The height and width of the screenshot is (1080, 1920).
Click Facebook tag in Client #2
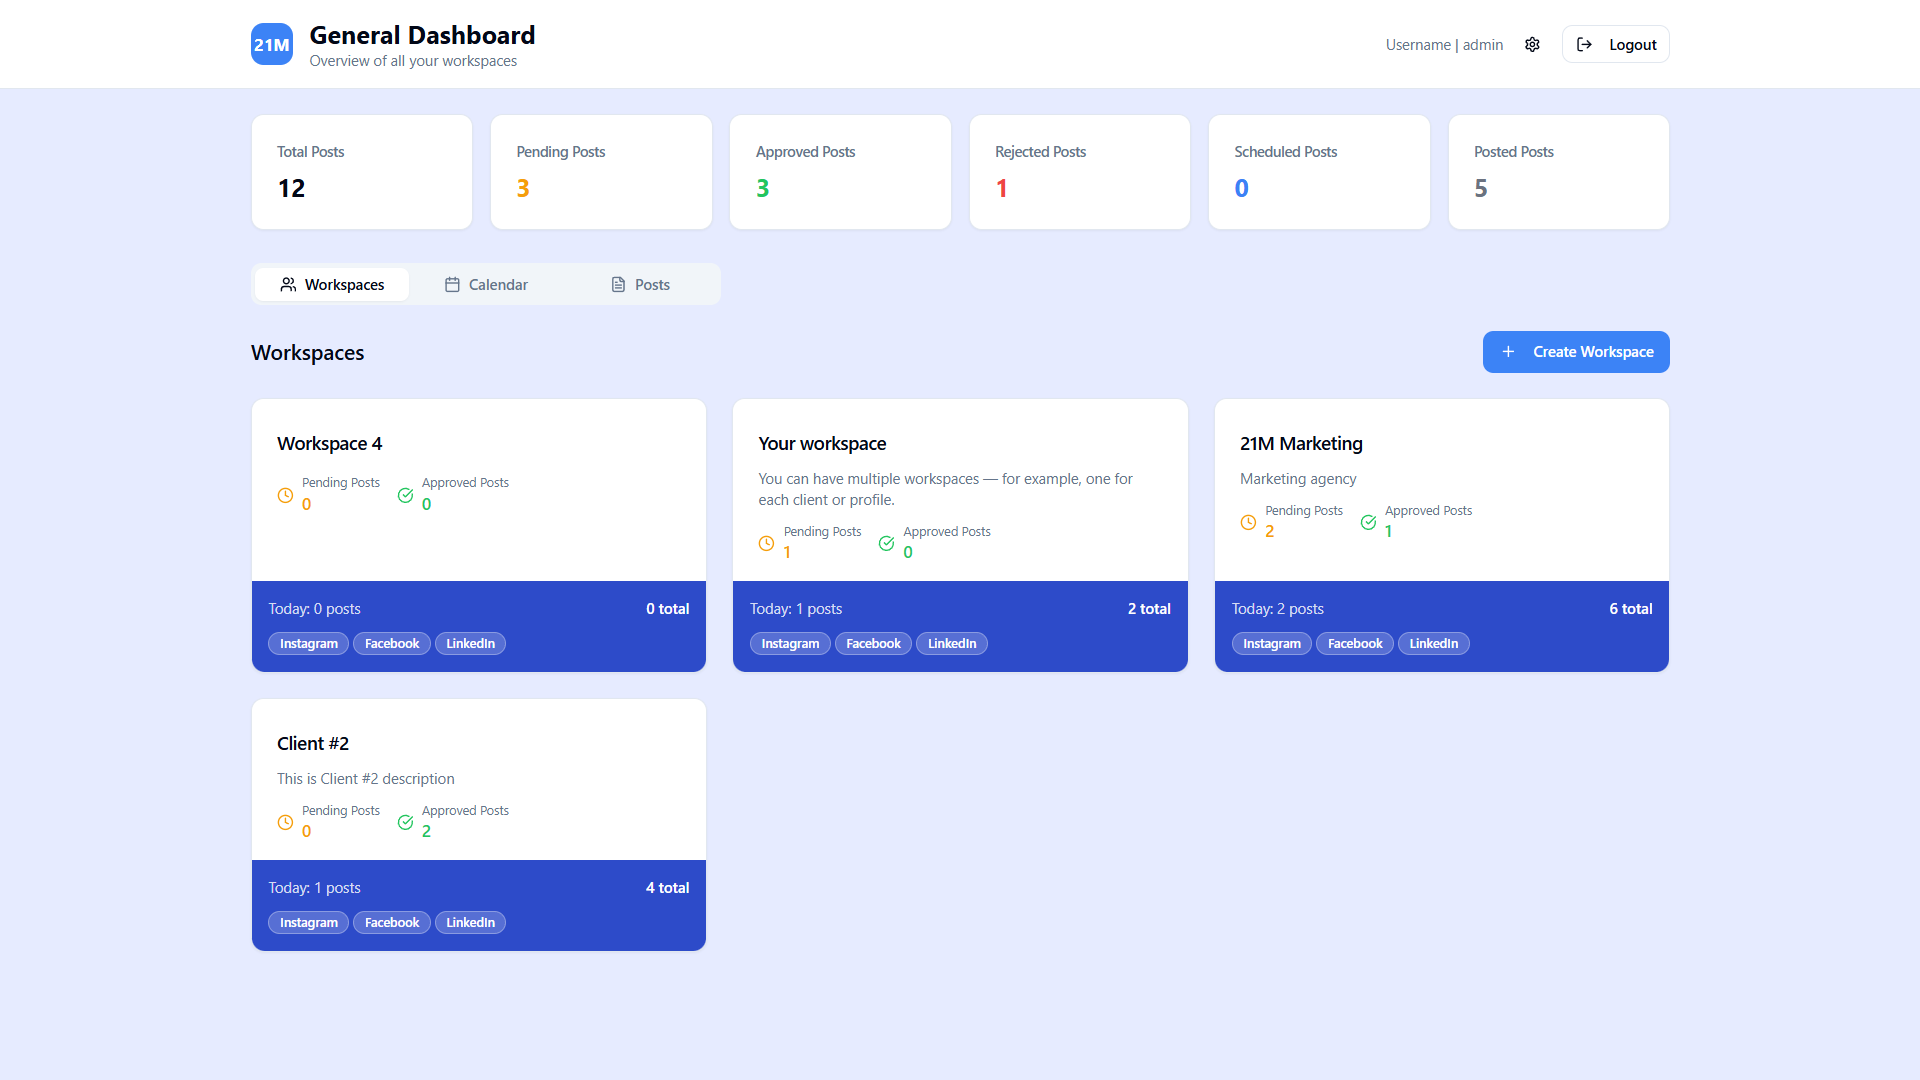coord(392,922)
